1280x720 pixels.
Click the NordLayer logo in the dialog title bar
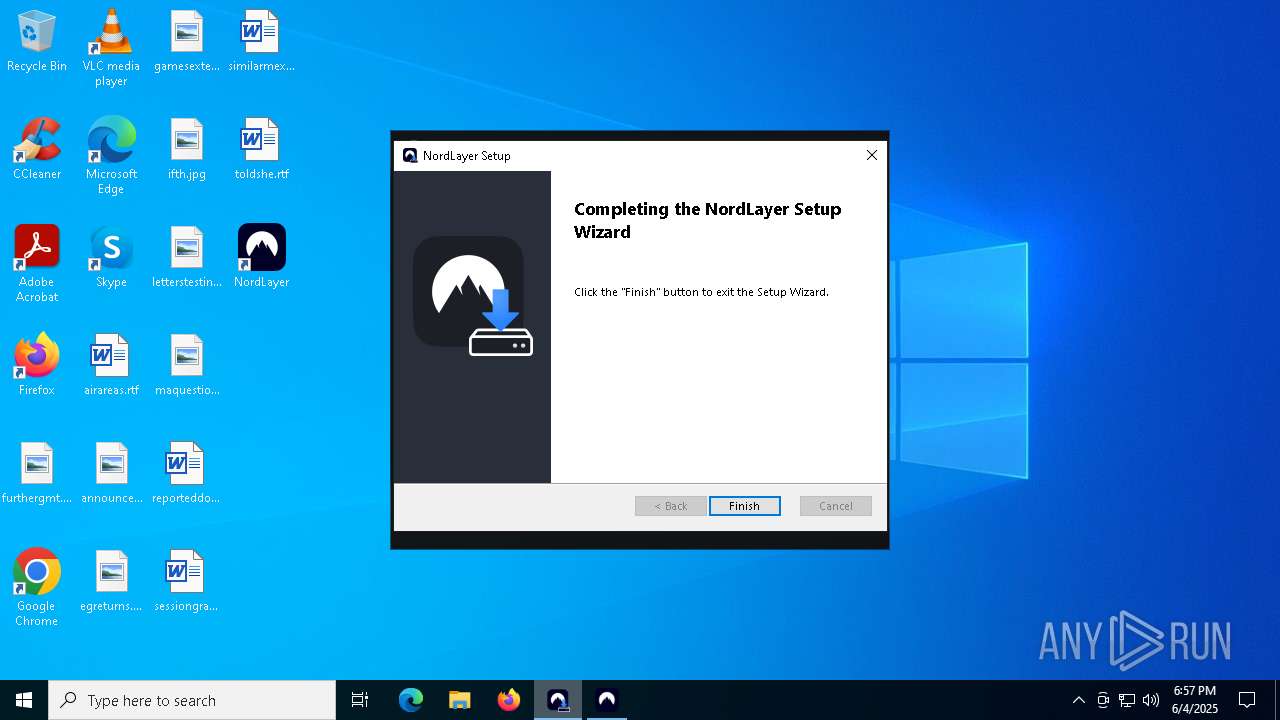point(410,155)
